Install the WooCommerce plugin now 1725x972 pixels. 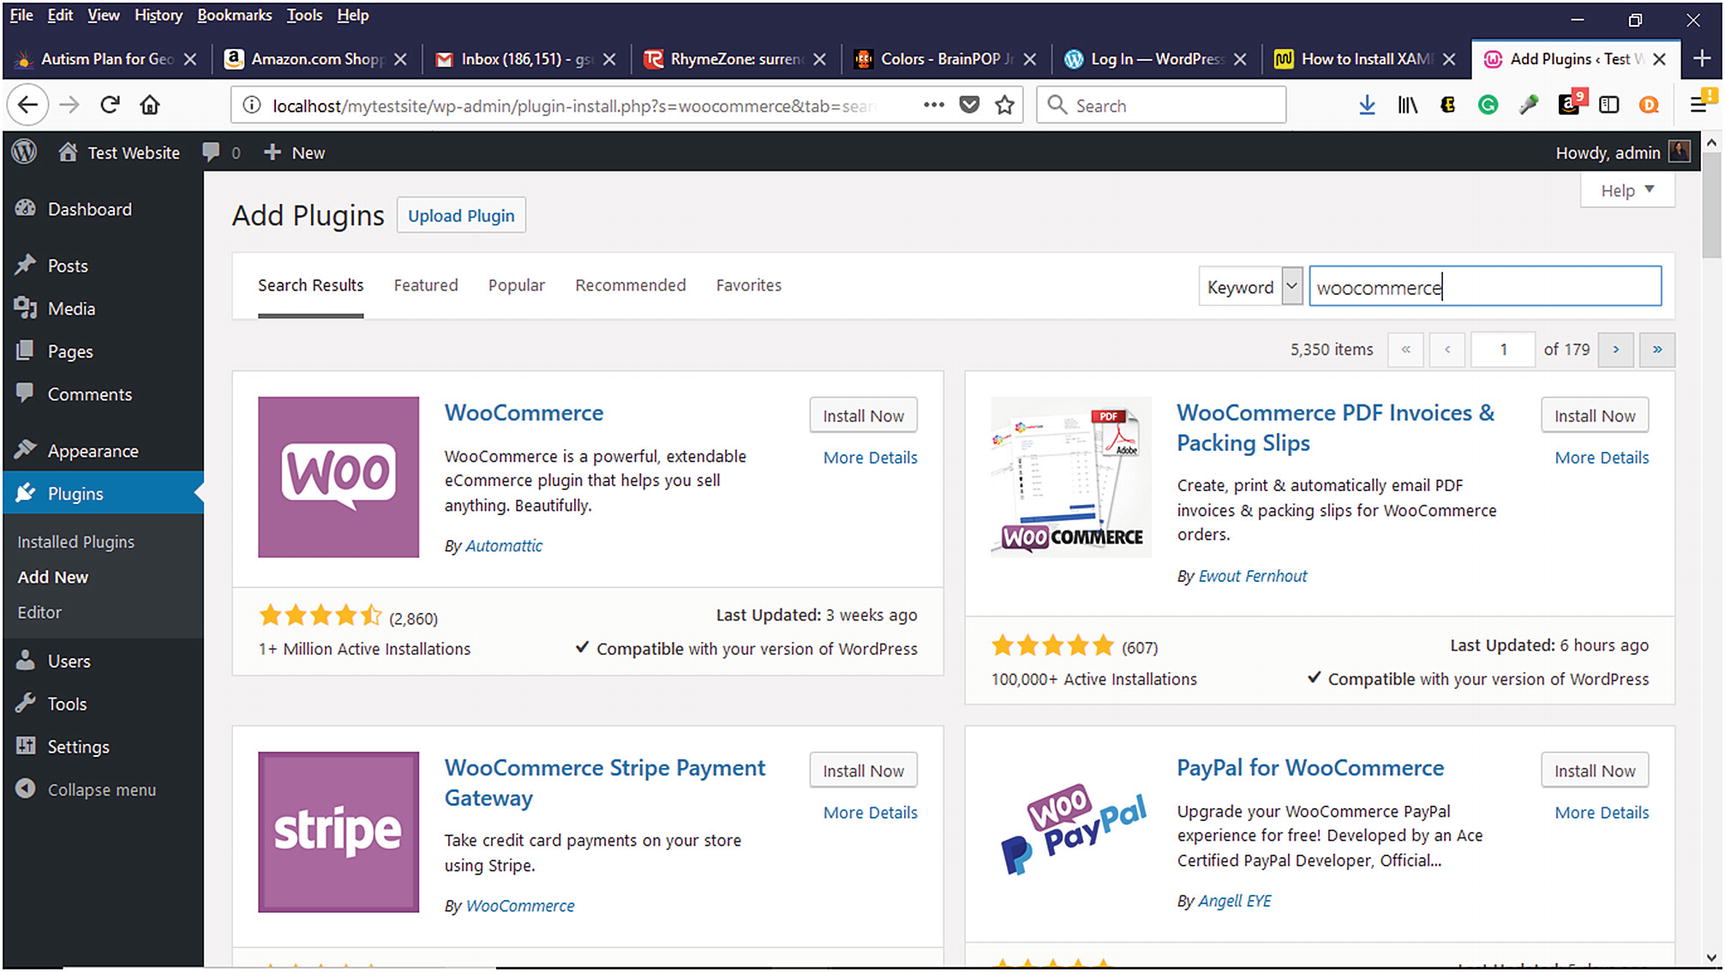pos(863,416)
